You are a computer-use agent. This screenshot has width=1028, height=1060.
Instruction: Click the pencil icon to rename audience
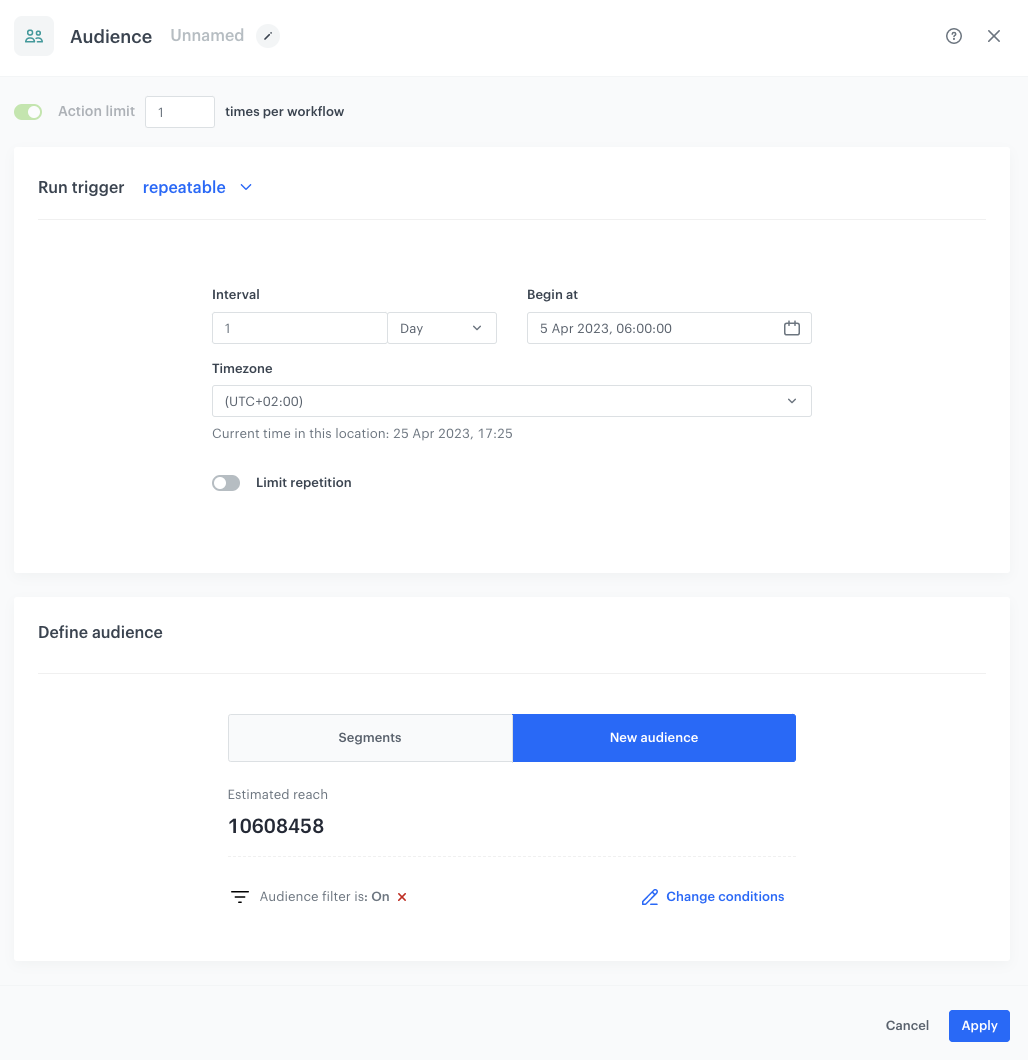tap(267, 36)
